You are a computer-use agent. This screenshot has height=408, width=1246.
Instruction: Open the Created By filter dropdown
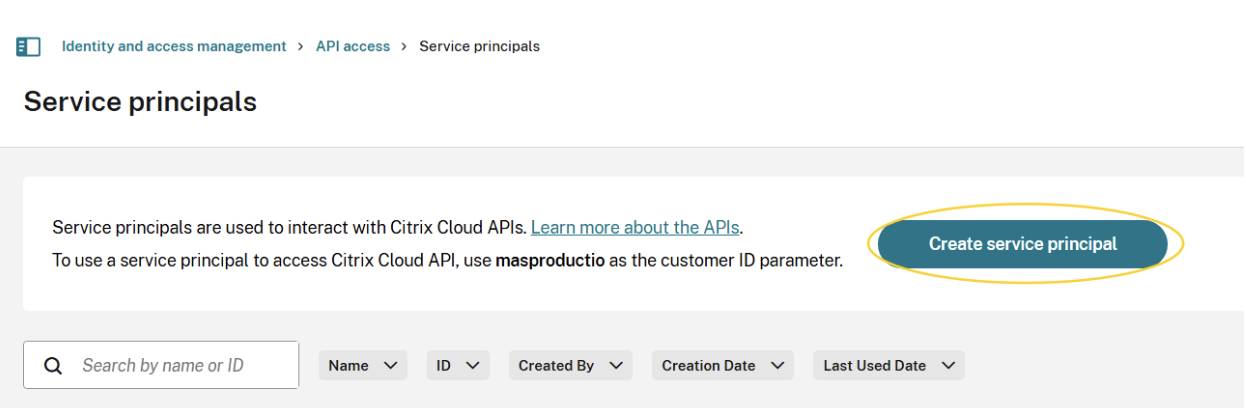point(570,366)
